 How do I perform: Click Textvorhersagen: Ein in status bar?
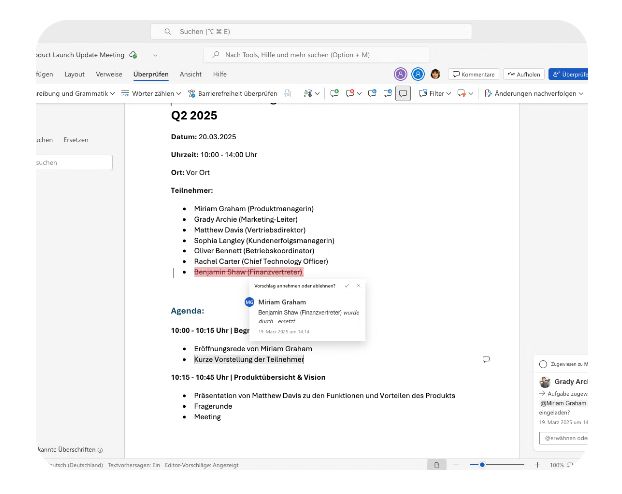pyautogui.click(x=134, y=465)
